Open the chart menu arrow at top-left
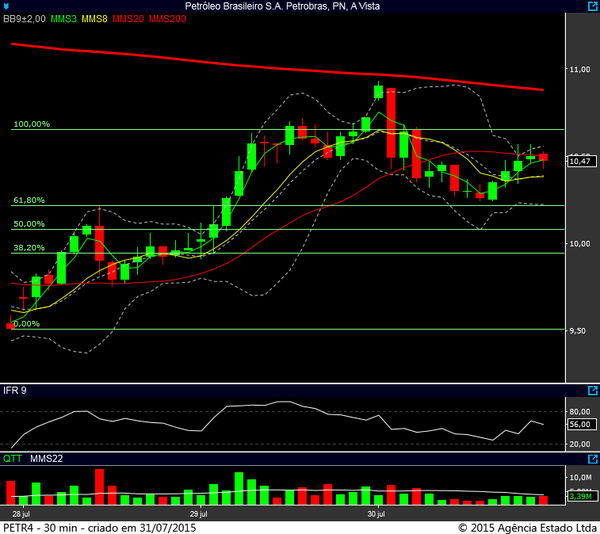Viewport: 600px width, 534px height. [6, 5]
